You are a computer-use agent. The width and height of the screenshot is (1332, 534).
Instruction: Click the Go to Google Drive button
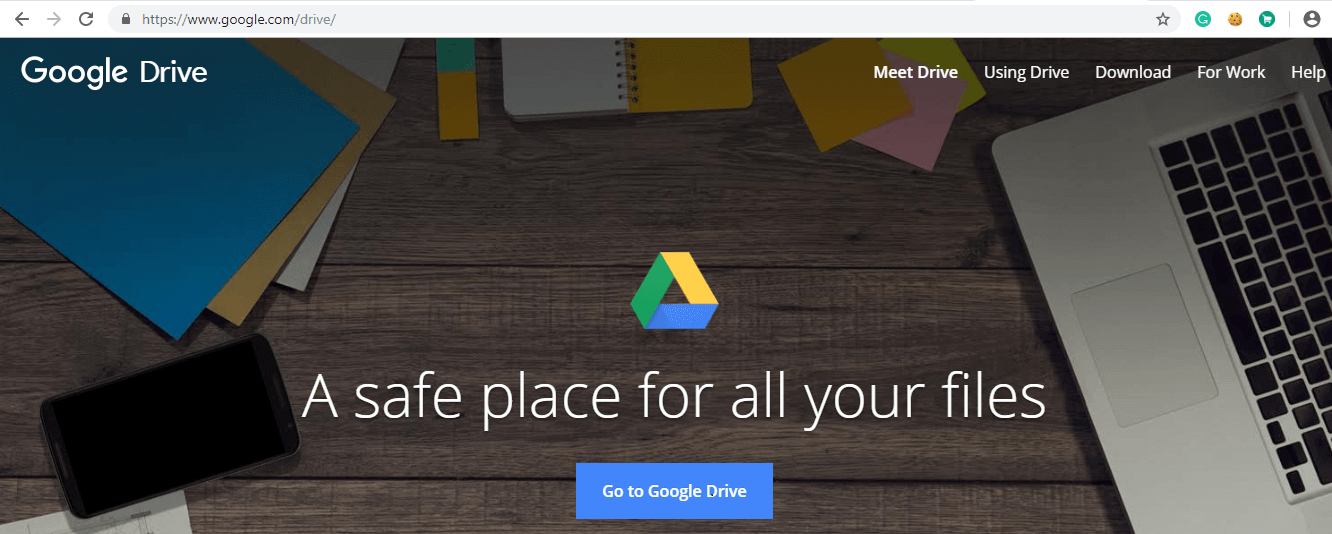(674, 491)
